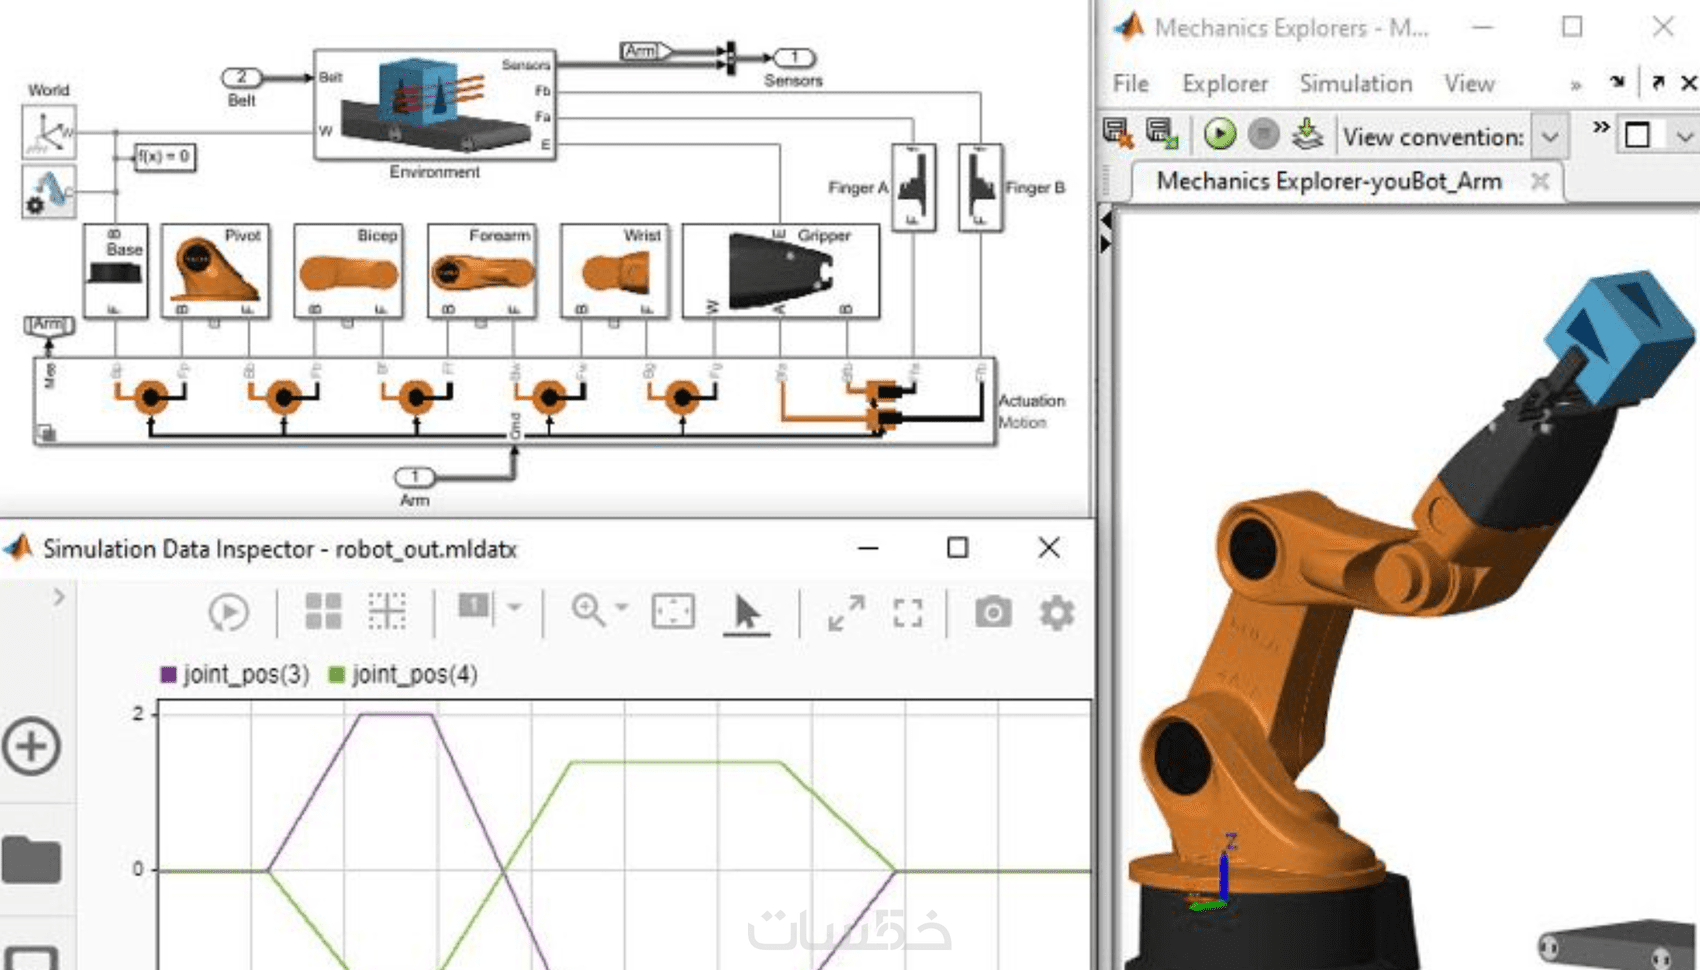Select the Finger A block
1700x970 pixels.
pyautogui.click(x=914, y=187)
